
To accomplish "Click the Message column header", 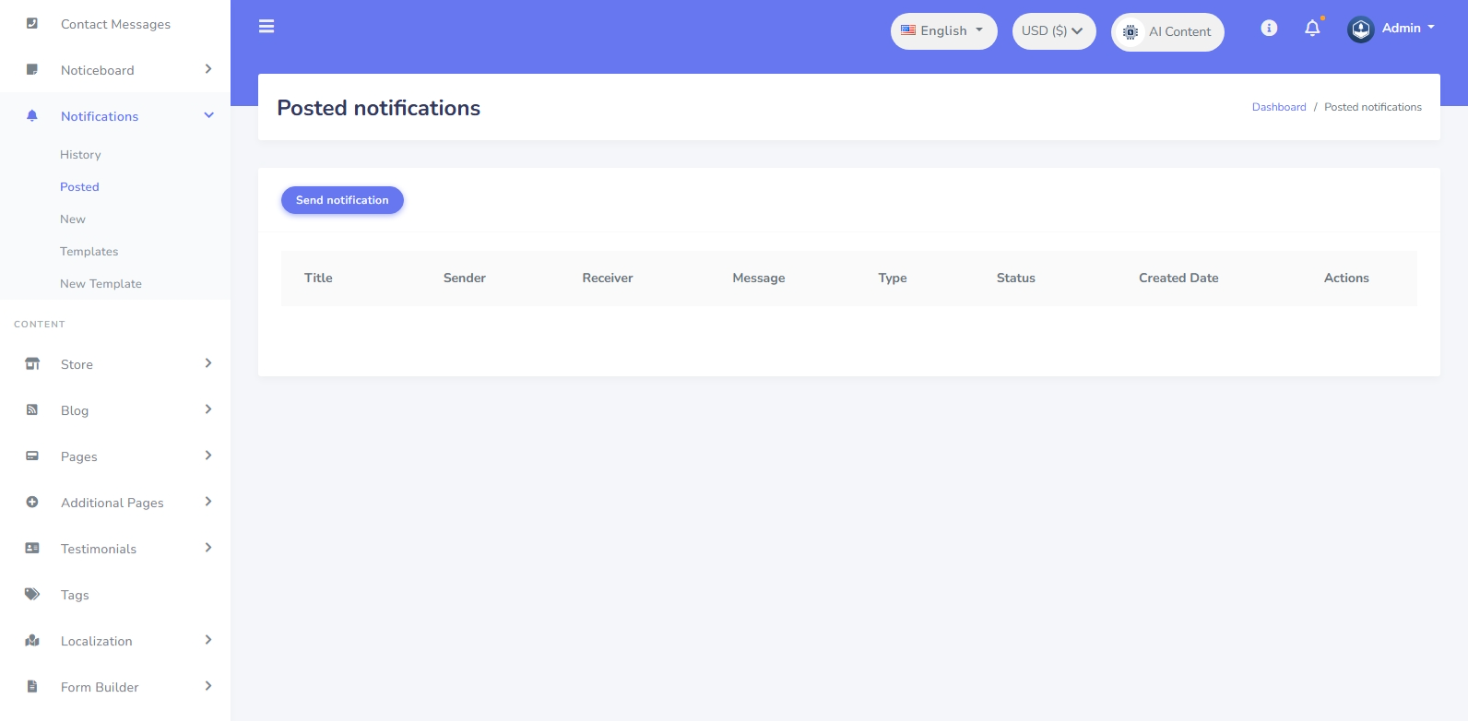I will 758,278.
